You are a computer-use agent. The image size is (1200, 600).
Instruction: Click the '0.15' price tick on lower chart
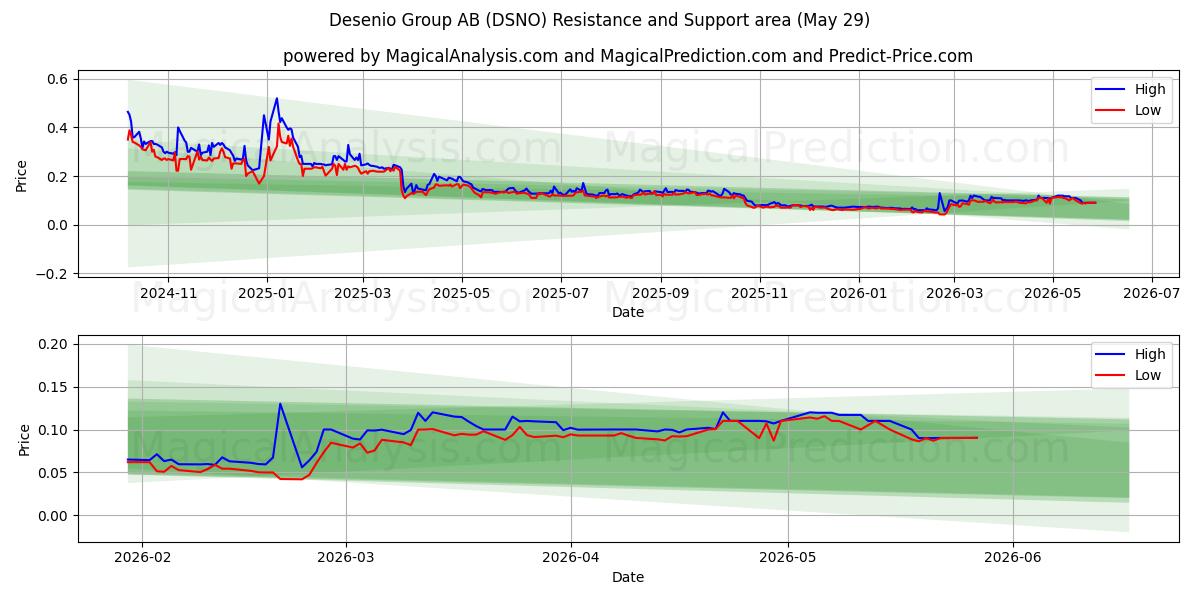pyautogui.click(x=53, y=387)
